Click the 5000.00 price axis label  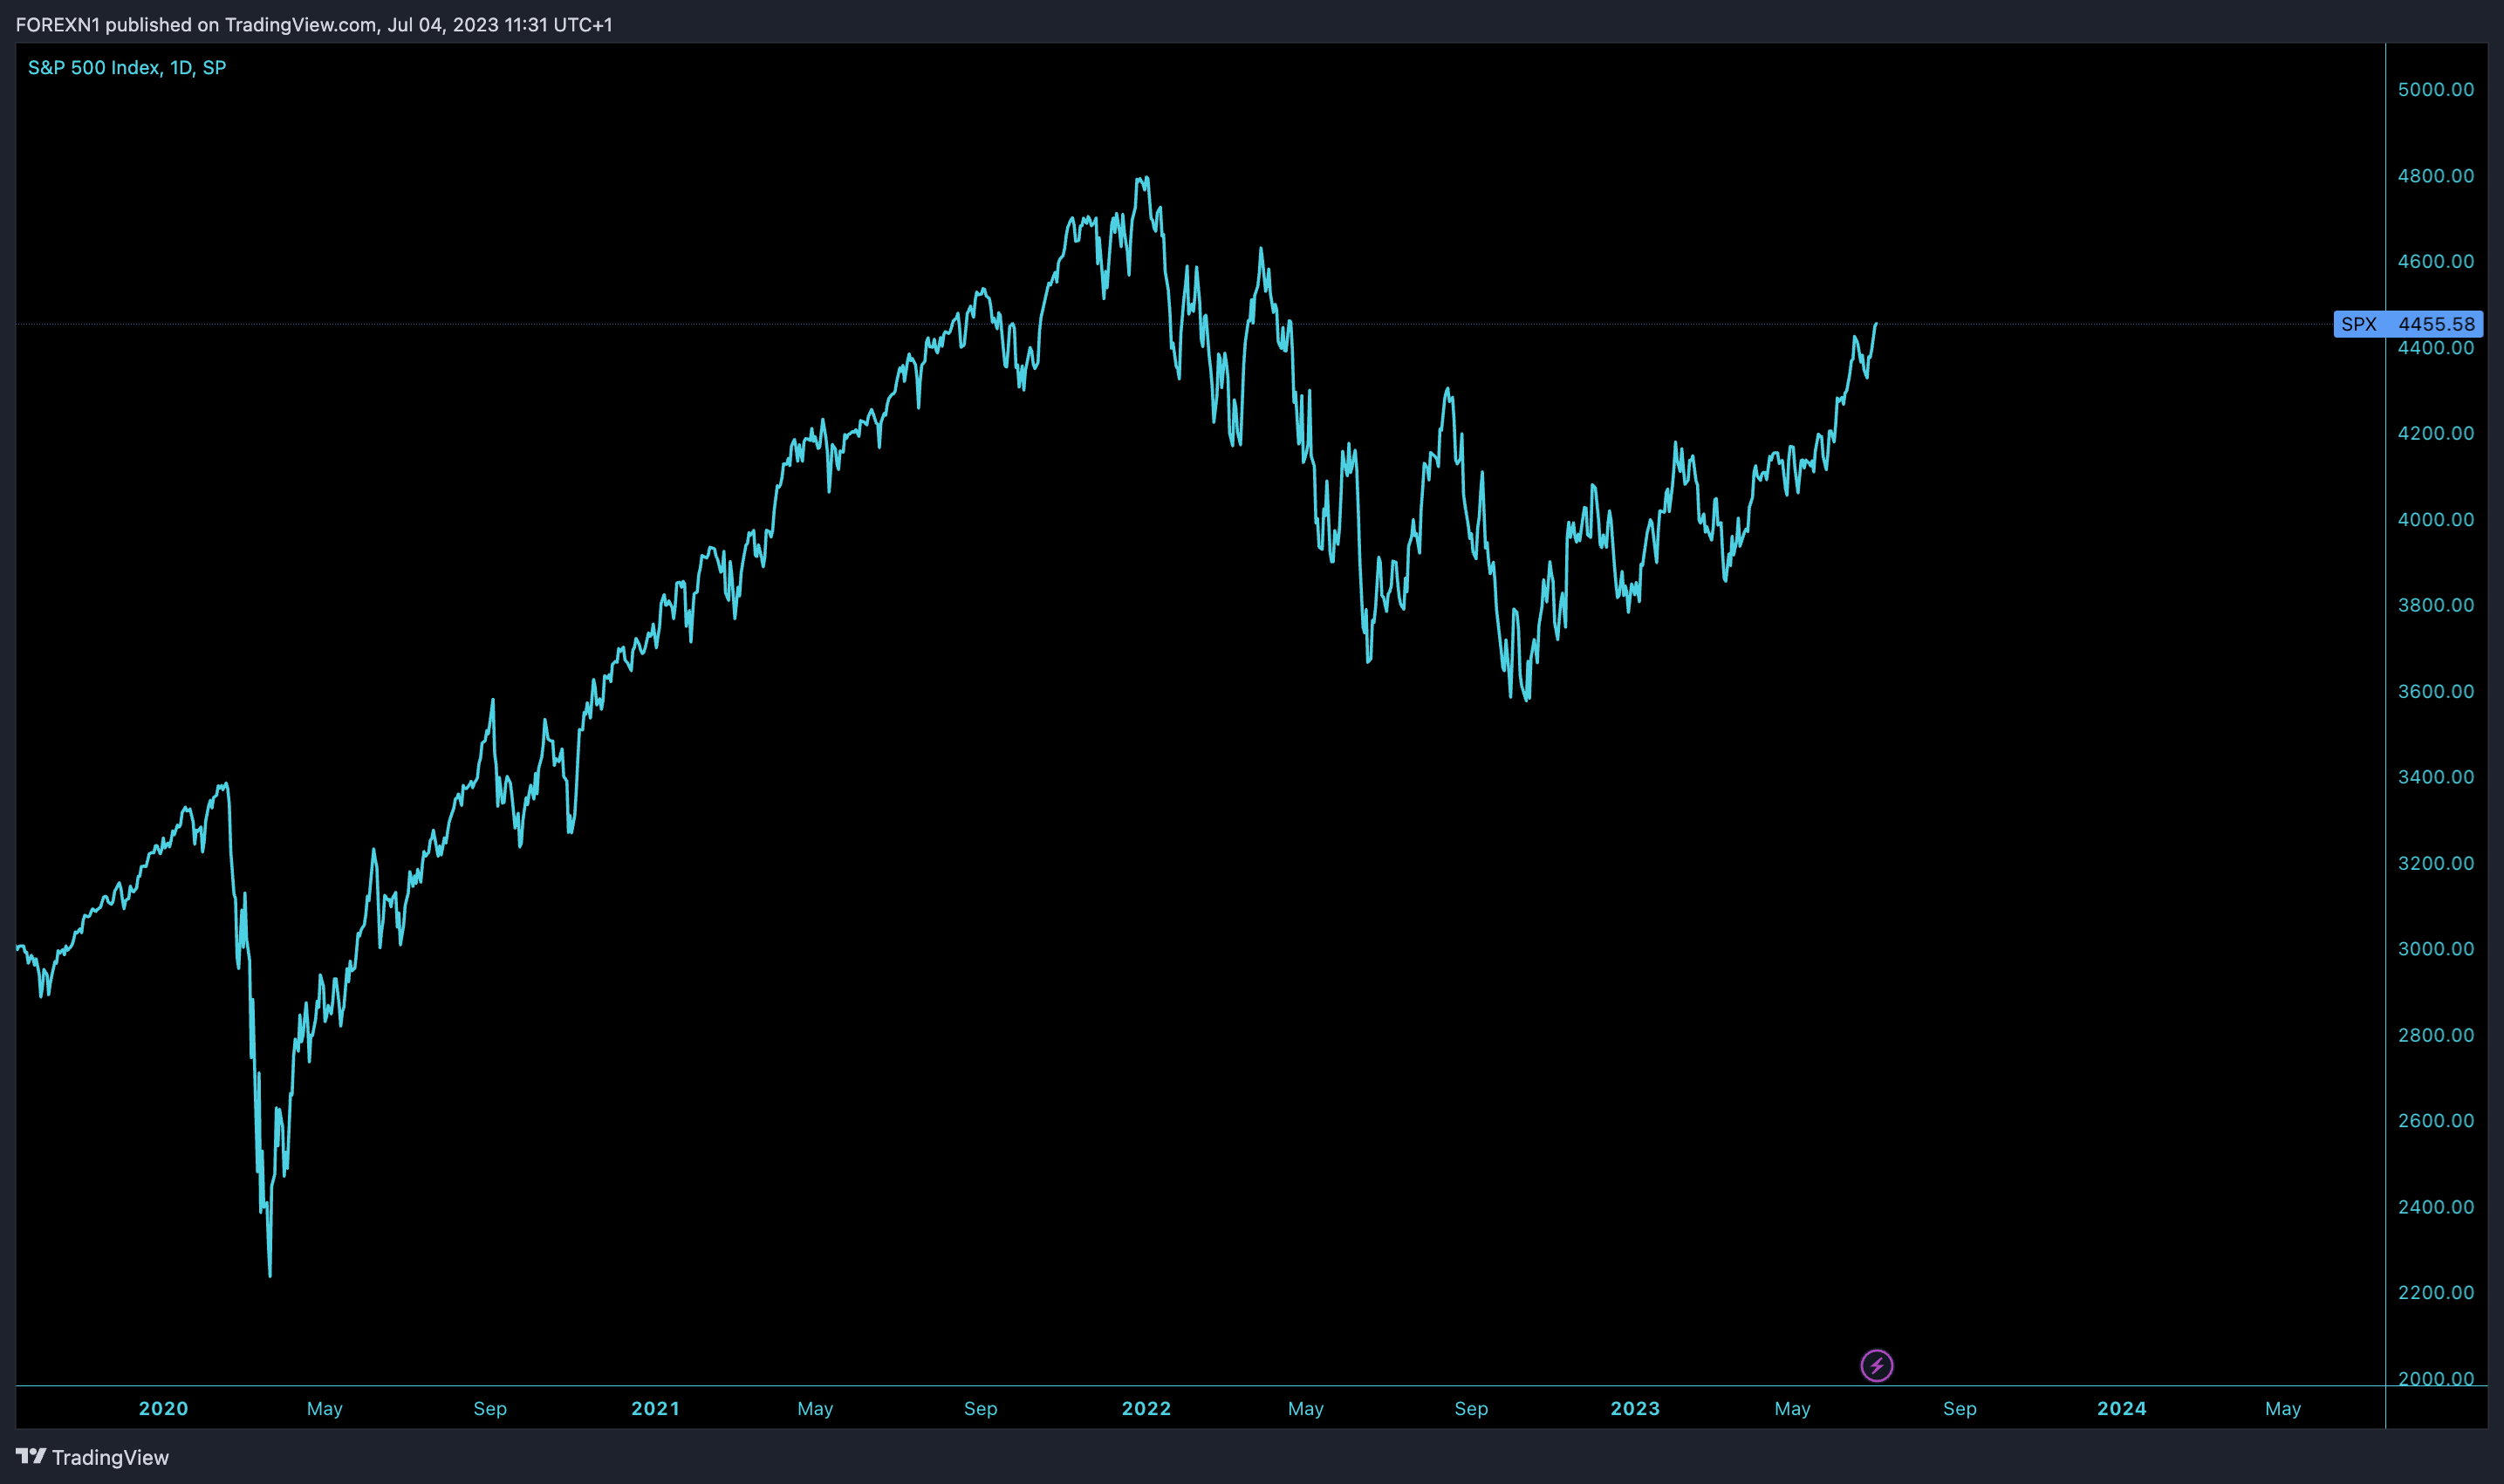point(2436,90)
